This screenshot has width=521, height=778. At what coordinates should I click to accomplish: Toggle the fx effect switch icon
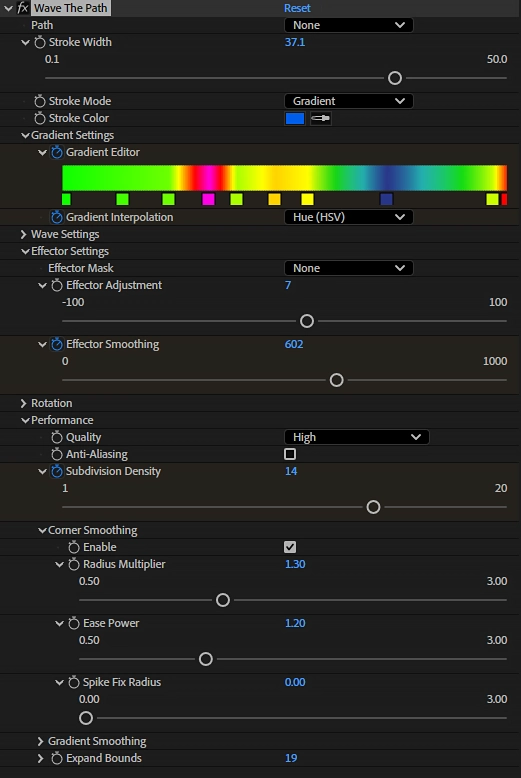point(23,8)
